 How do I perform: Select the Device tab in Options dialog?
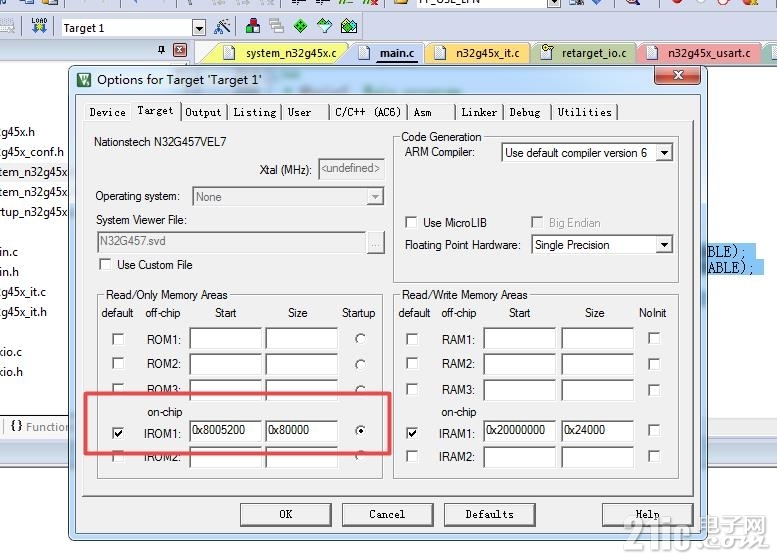(x=108, y=112)
